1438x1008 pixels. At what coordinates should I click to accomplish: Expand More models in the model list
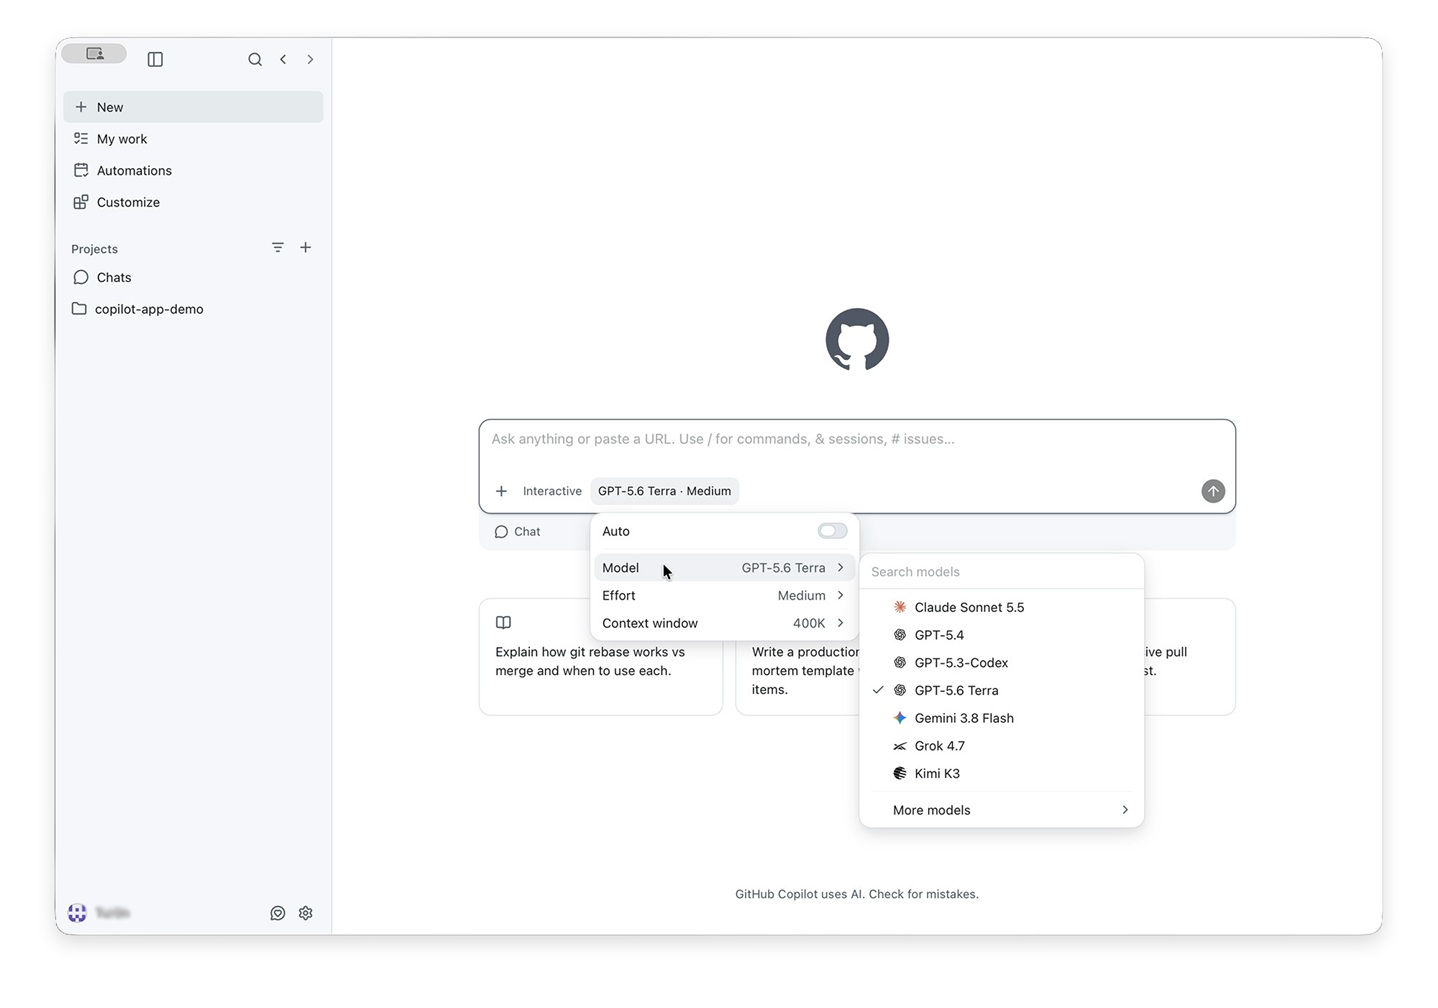pos(1001,810)
